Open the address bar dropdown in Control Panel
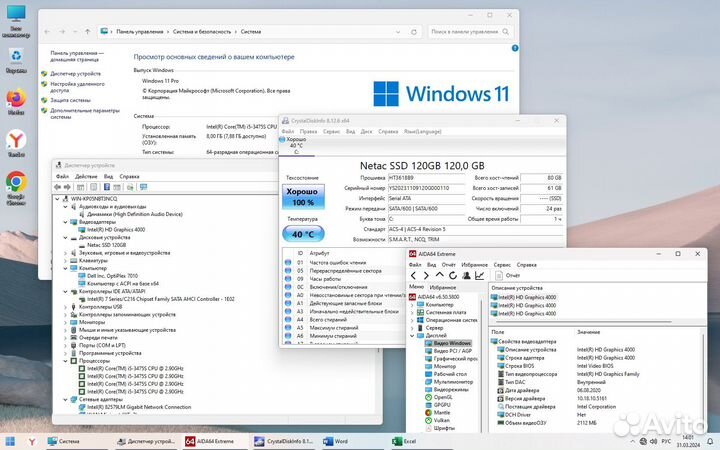Viewport: 720px width, 450px height. pyautogui.click(x=398, y=32)
